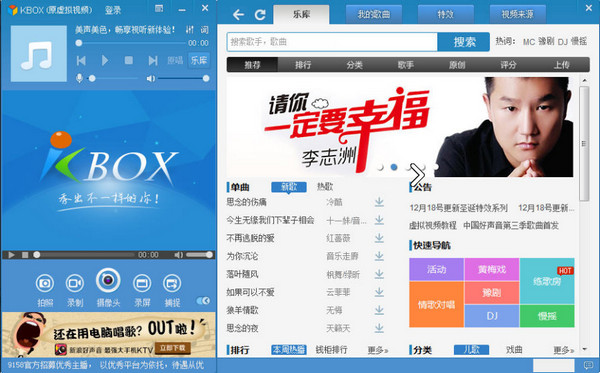Click the 李志洲 banner image
The image size is (600, 373).
click(x=400, y=127)
